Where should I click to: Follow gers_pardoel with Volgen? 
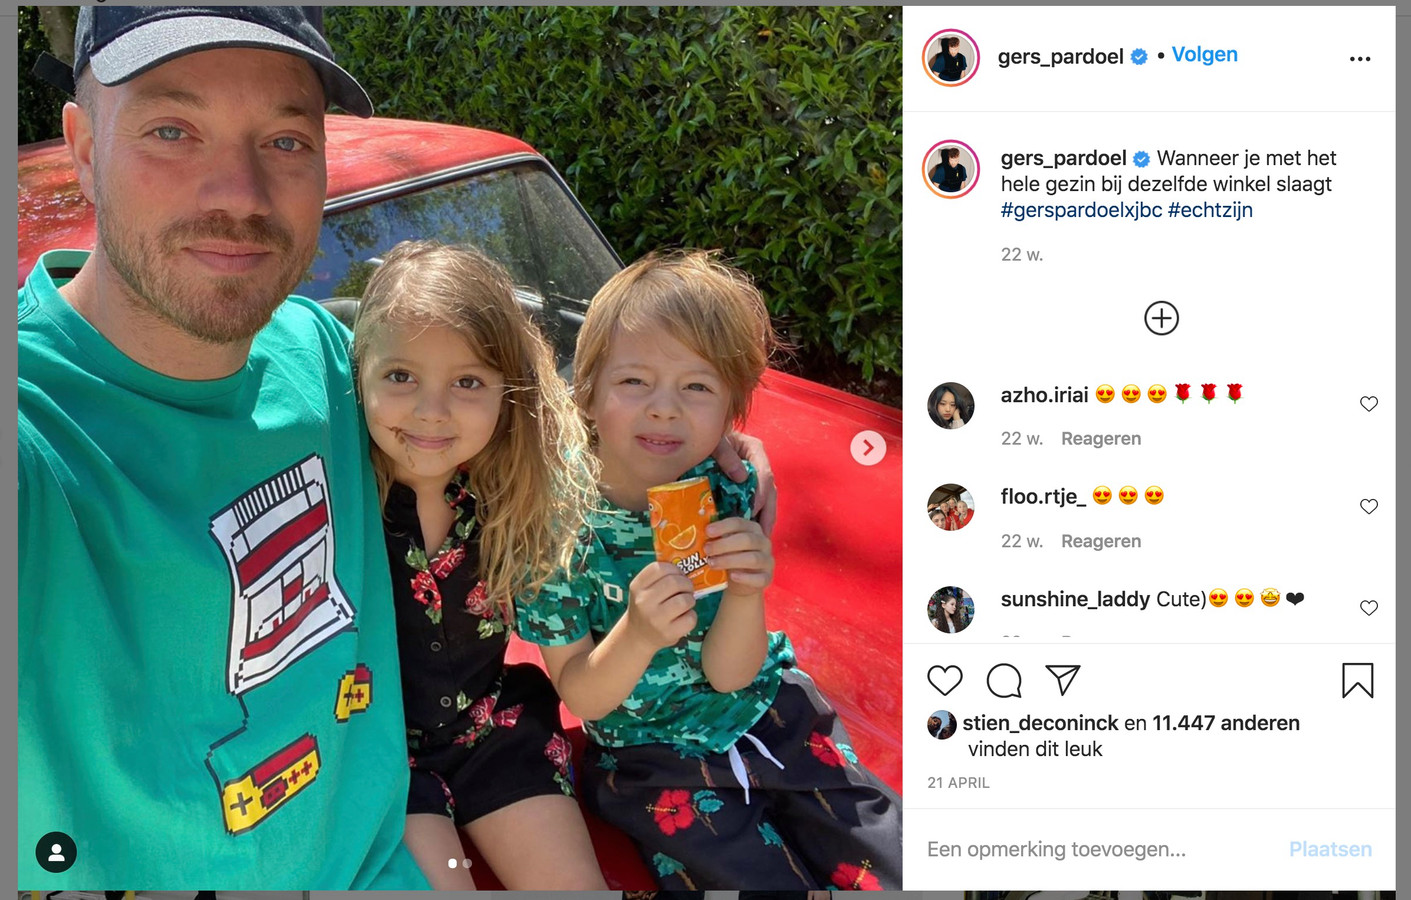pos(1204,55)
